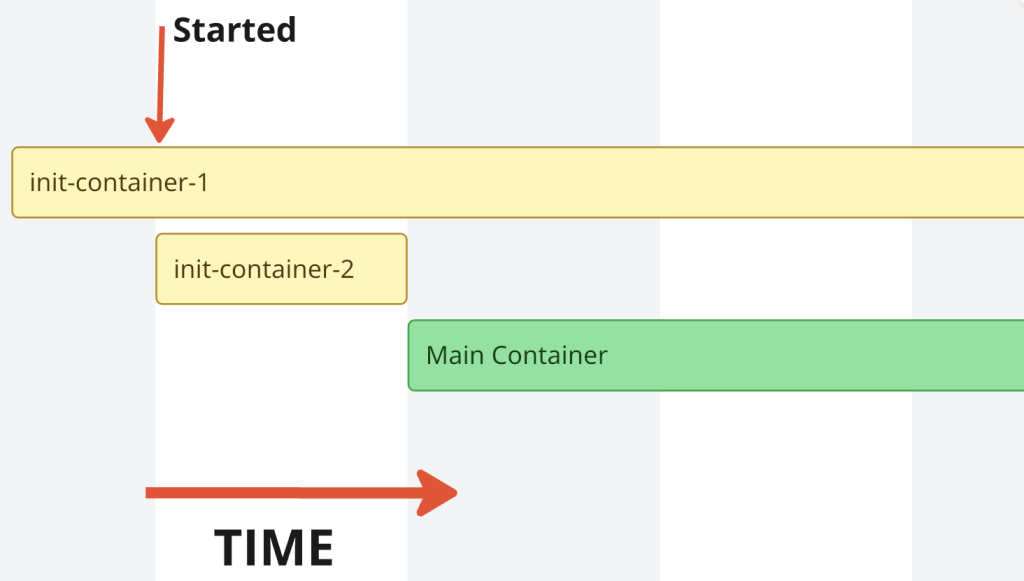Screen dimensions: 1024x581
Task: Click the 'init-container-2' text label
Action: tap(264, 269)
